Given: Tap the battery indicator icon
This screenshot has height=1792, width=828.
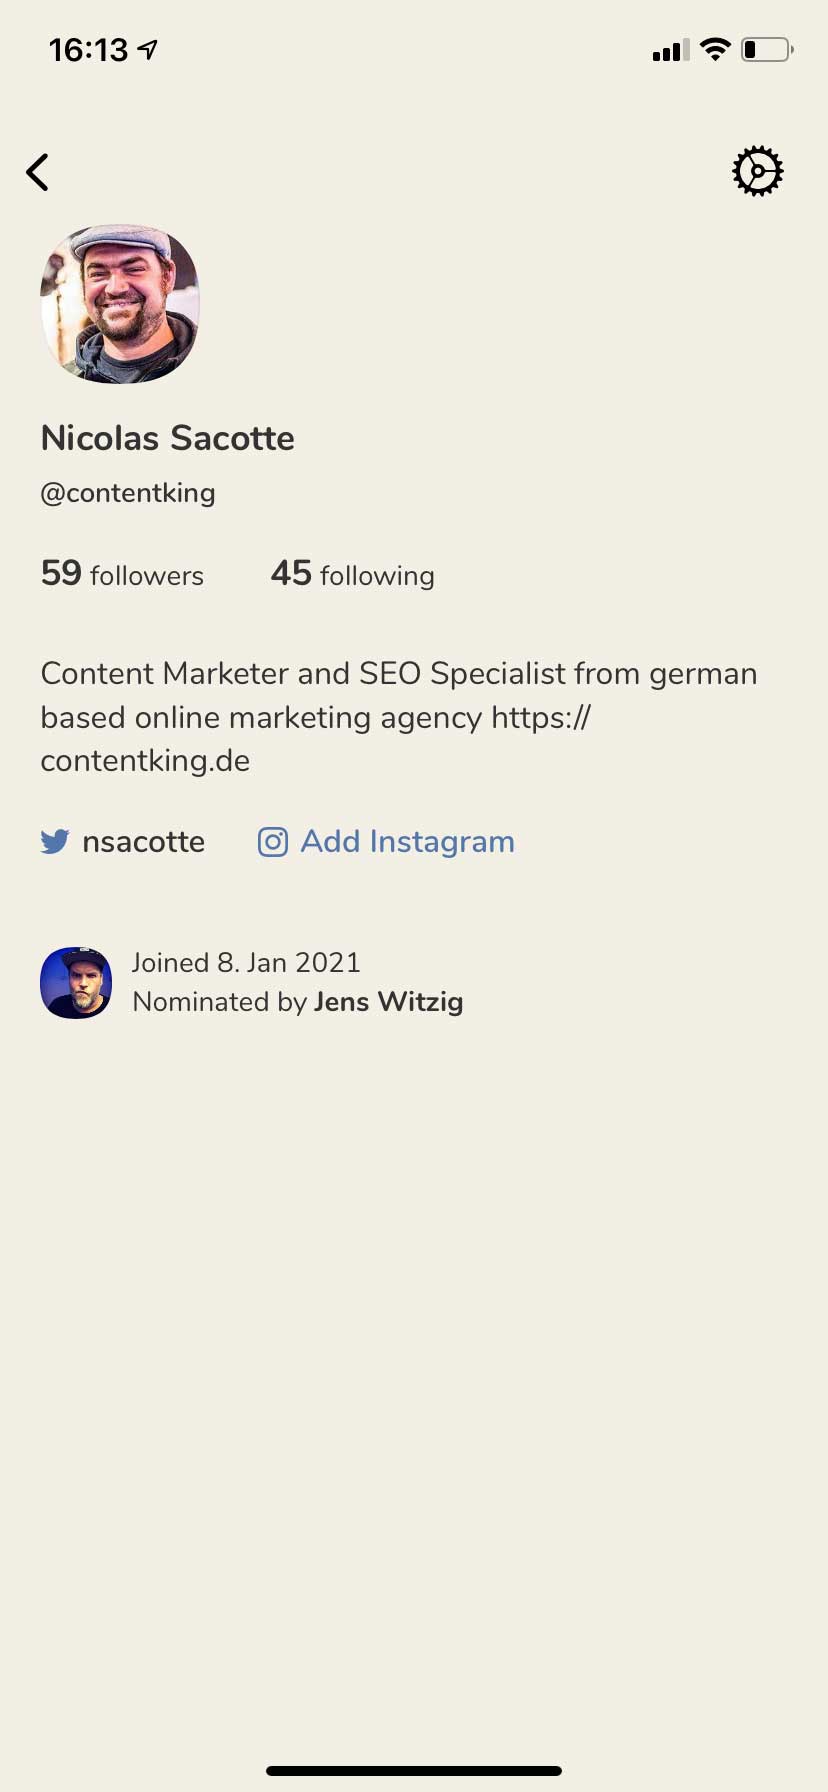Looking at the screenshot, I should [766, 49].
